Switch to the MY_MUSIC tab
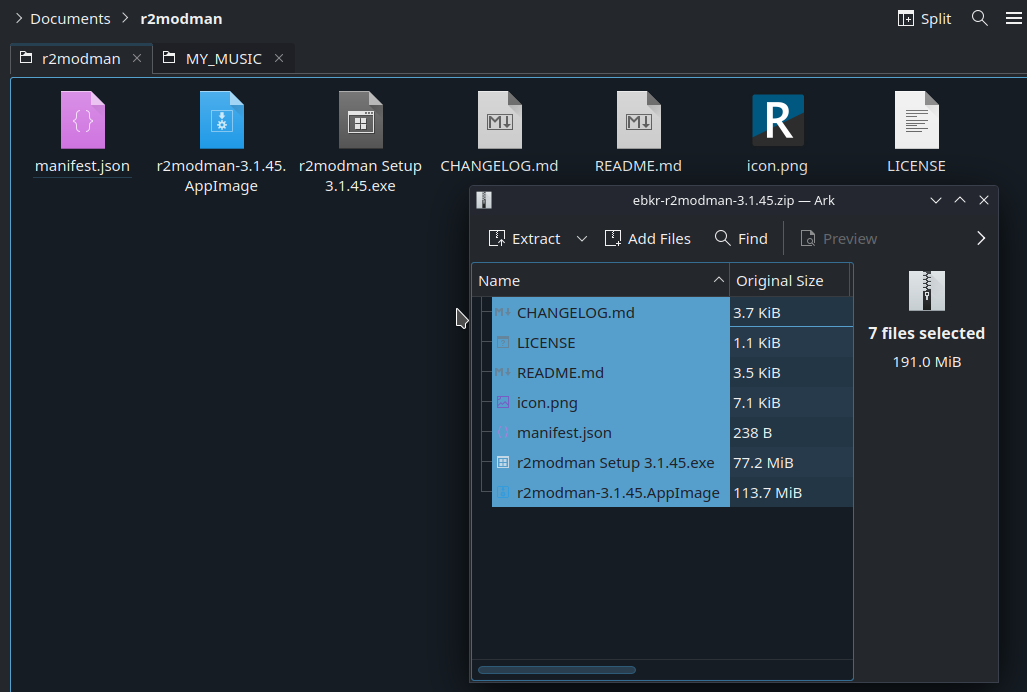1027x692 pixels. point(223,59)
